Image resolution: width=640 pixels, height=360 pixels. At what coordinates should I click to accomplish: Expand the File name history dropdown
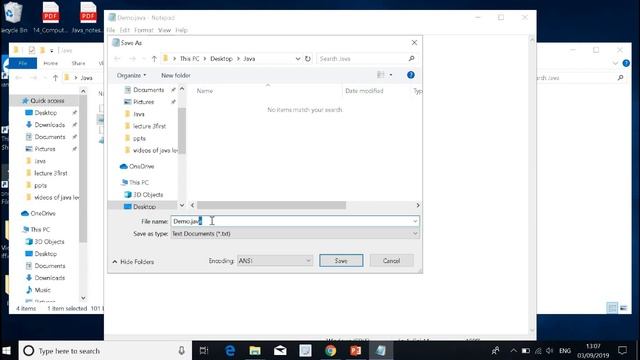[415, 221]
